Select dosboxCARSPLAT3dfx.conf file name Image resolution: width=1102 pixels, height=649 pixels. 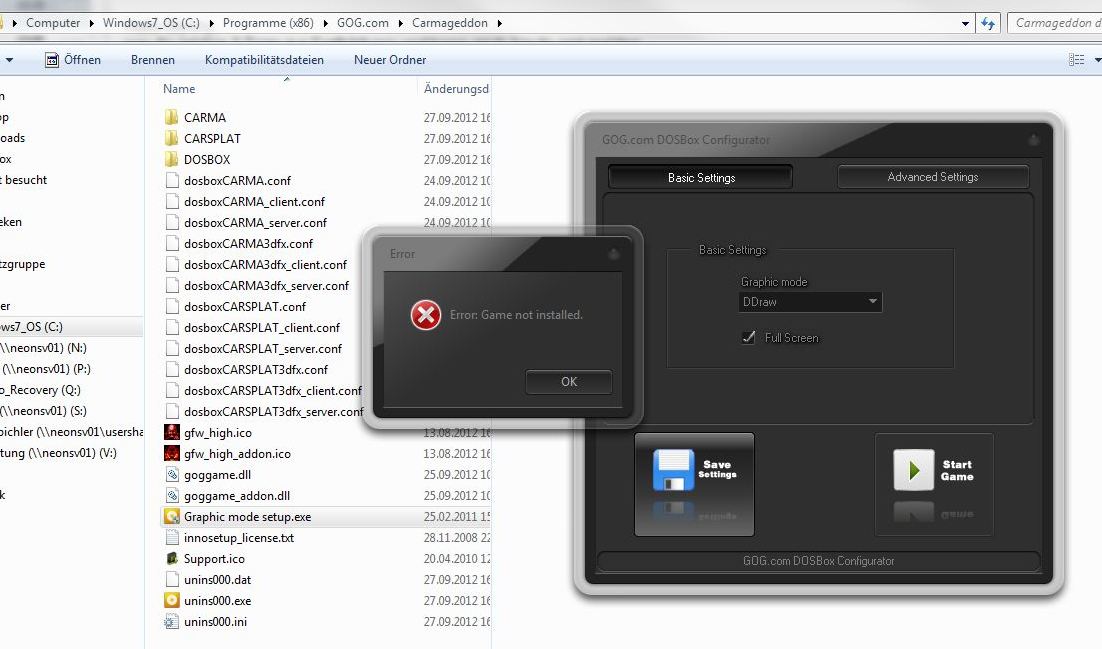[x=256, y=370]
